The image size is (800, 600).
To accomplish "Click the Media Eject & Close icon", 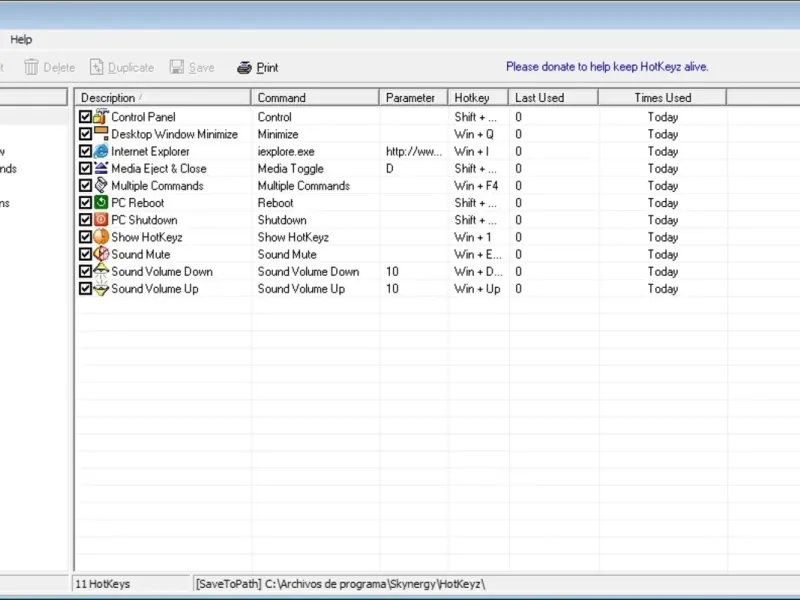I will 101,168.
